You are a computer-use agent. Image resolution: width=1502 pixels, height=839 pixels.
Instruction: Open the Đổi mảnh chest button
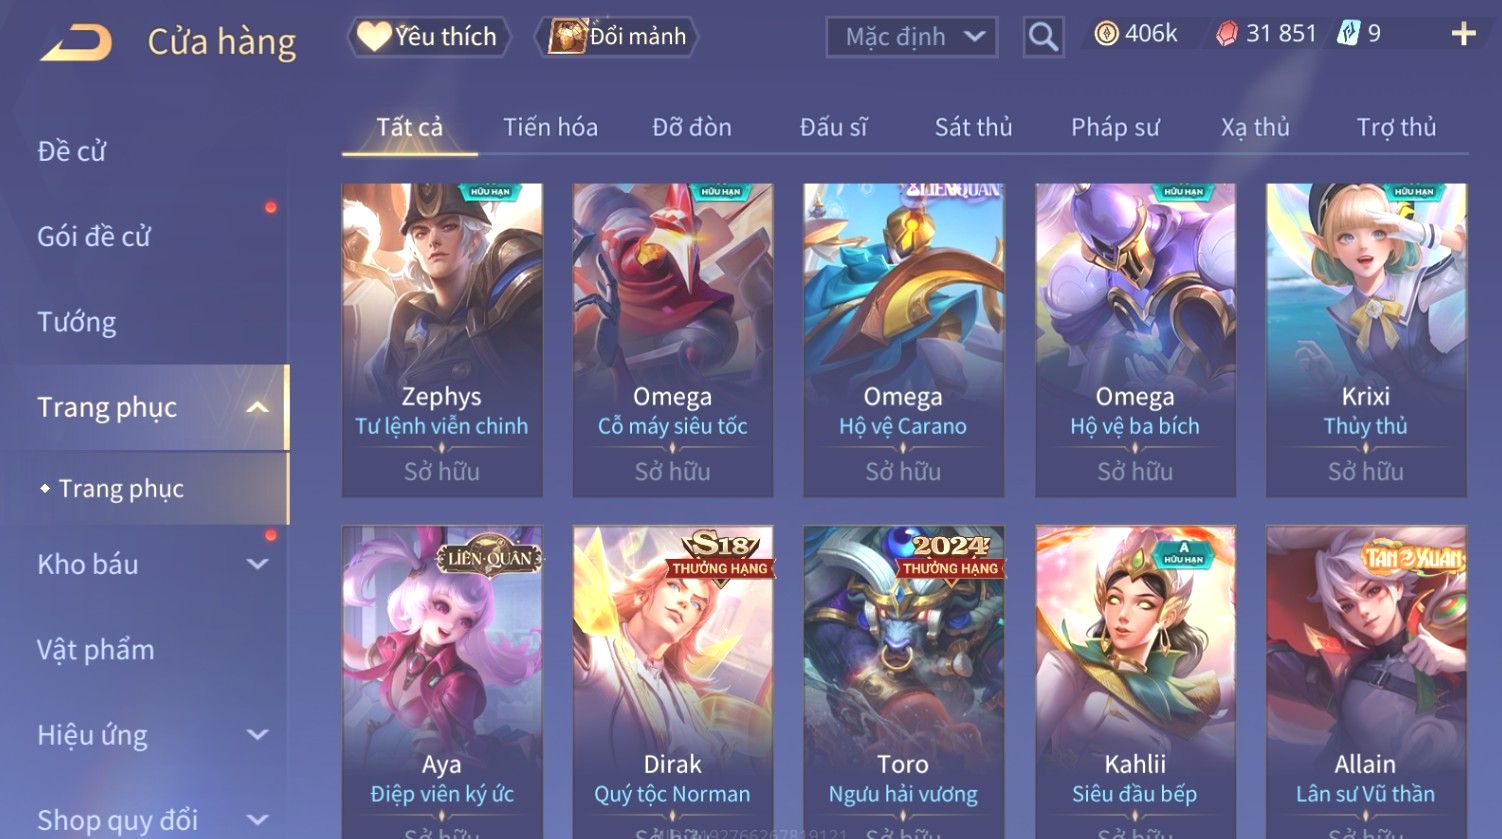[x=617, y=37]
